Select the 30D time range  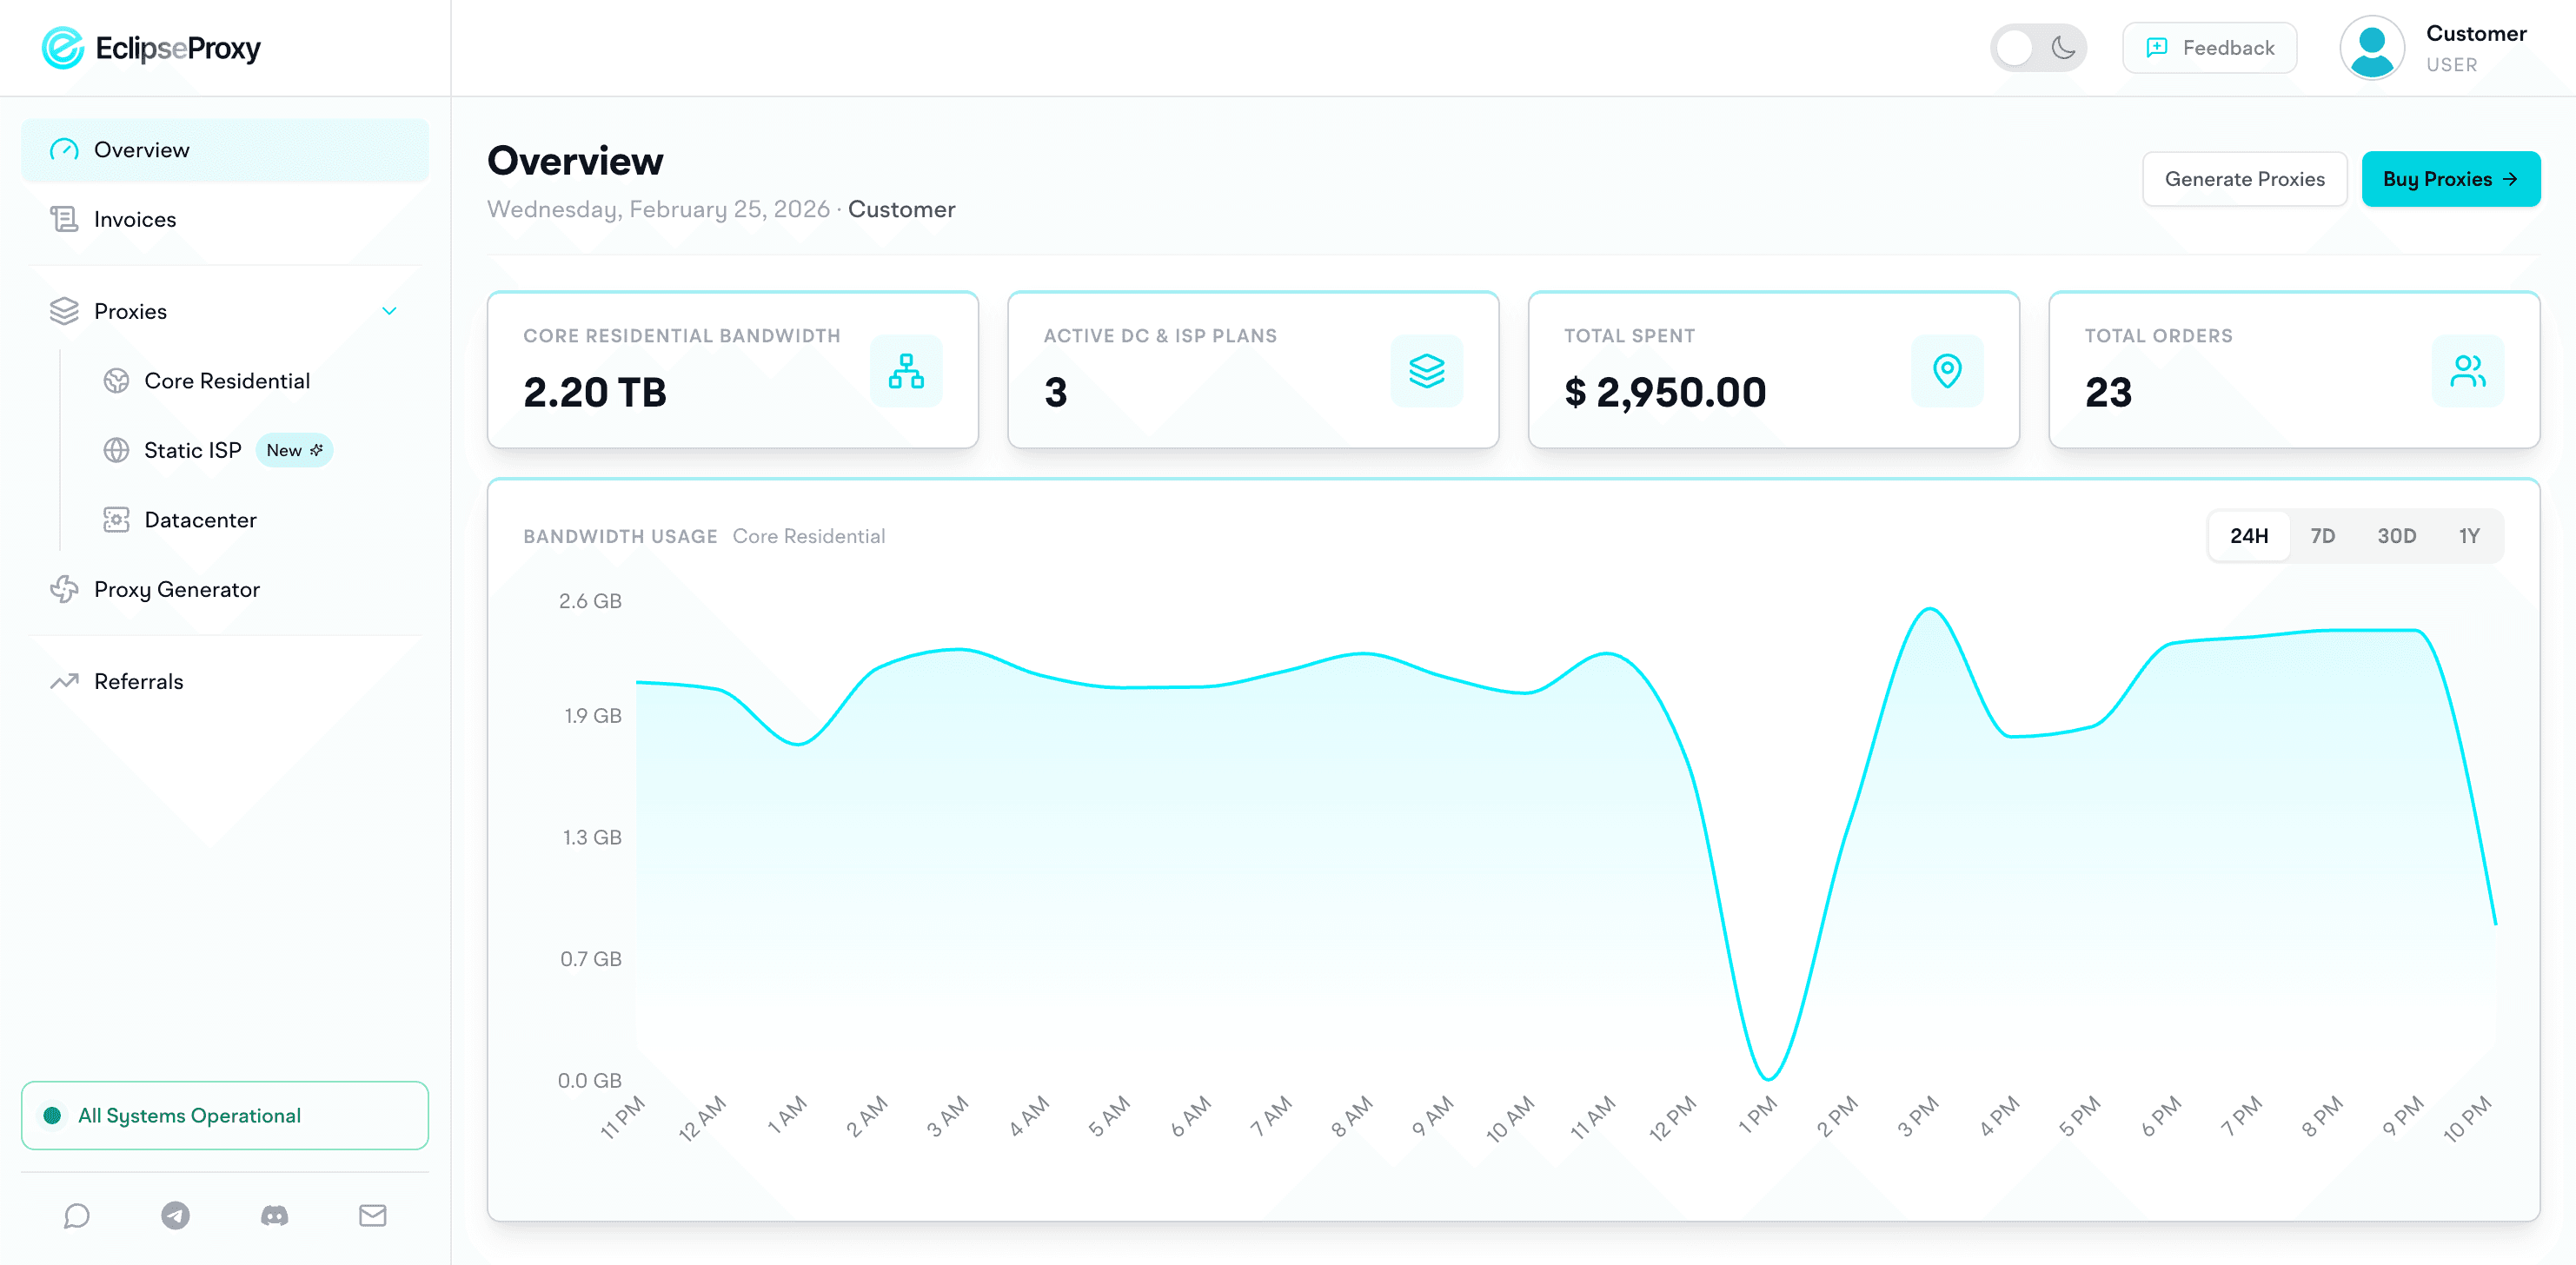(2397, 536)
